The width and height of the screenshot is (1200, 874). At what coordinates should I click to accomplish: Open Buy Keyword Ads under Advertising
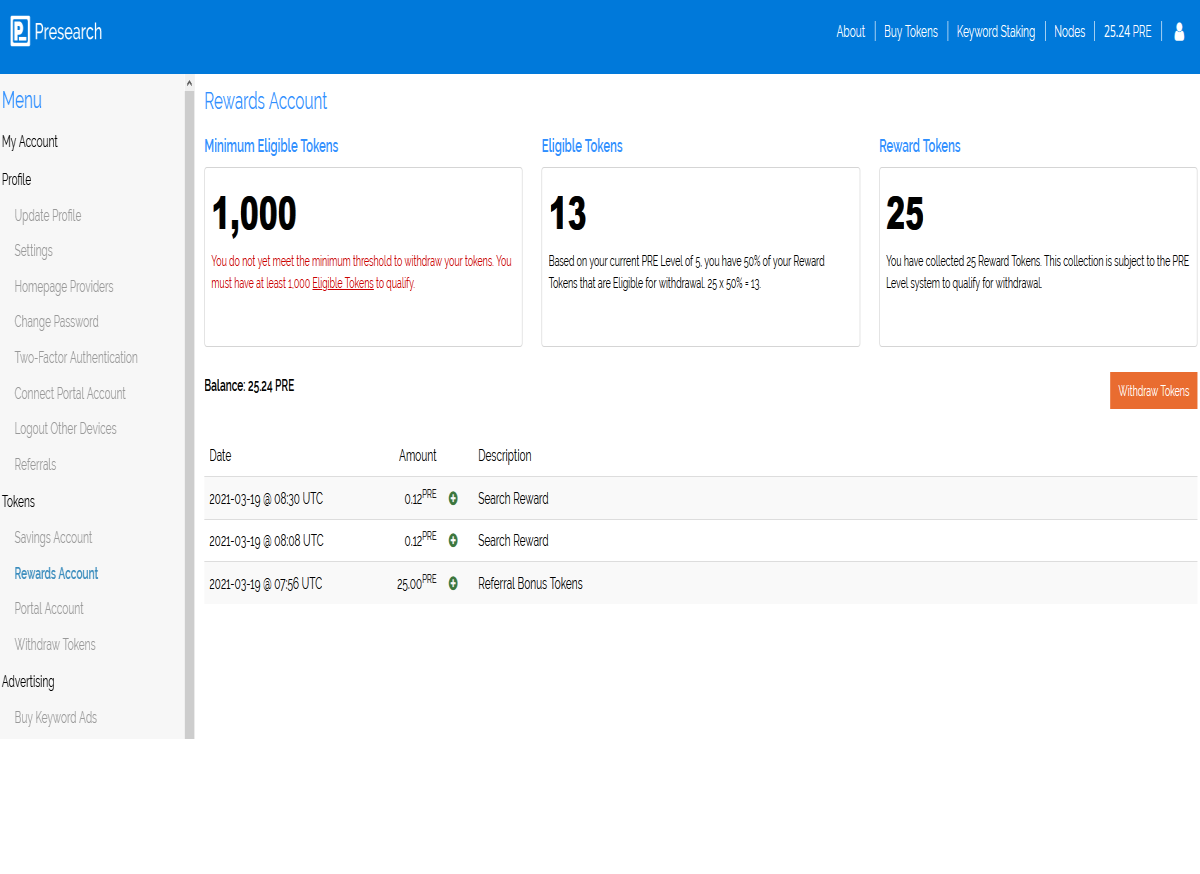point(55,717)
